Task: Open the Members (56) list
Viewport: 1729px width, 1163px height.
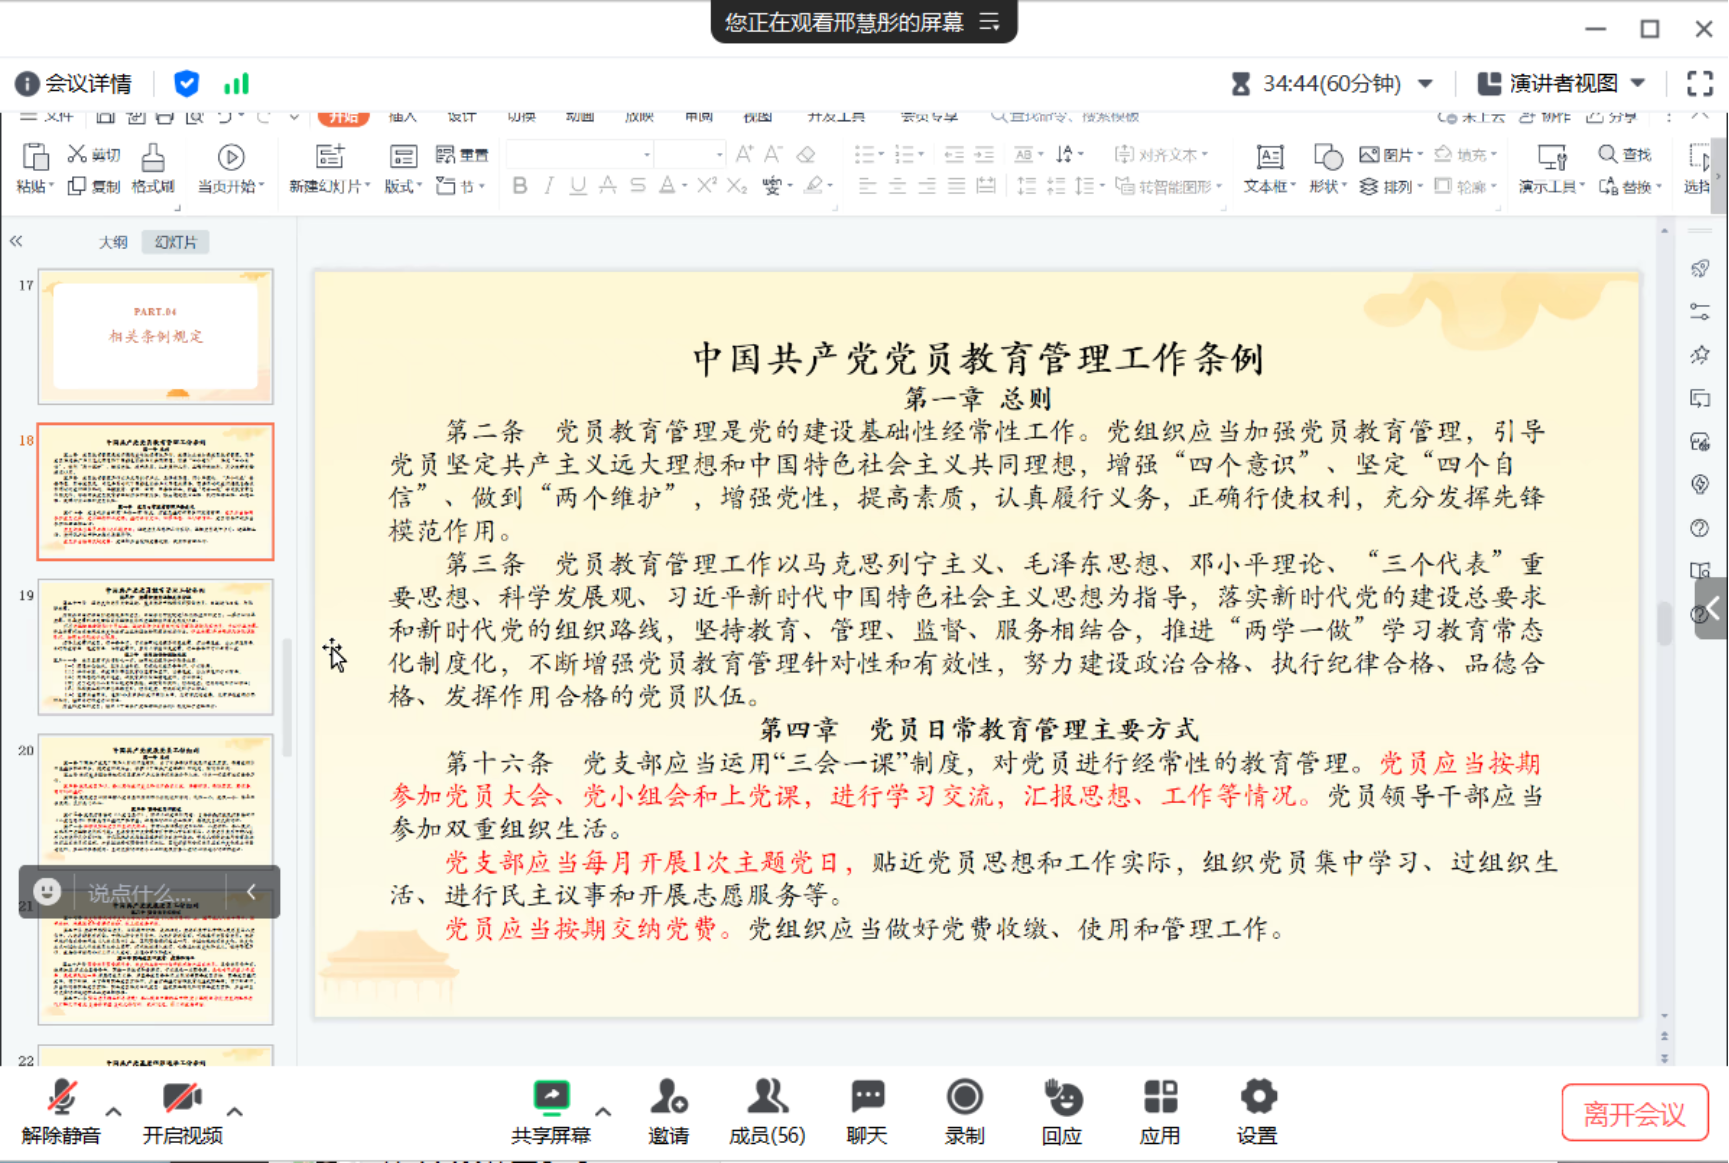Action: click(x=766, y=1099)
